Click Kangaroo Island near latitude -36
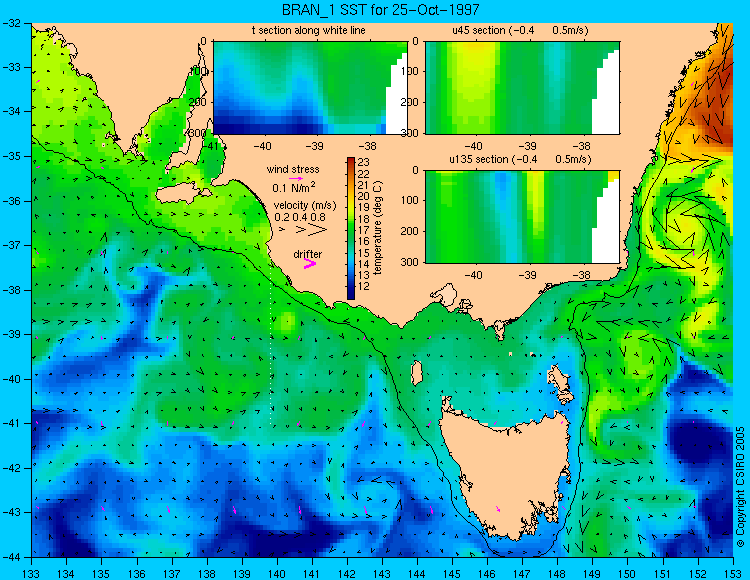This screenshot has height=580, width=750. (181, 195)
